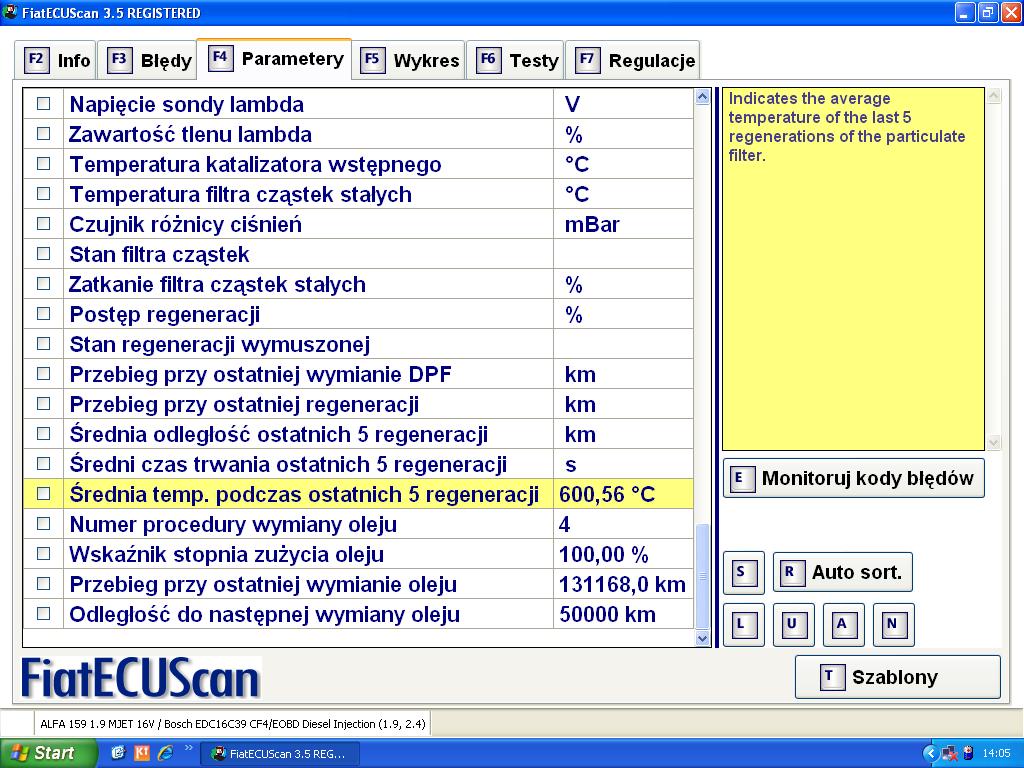
Task: Select the 50000 km value
Action: click(x=623, y=615)
